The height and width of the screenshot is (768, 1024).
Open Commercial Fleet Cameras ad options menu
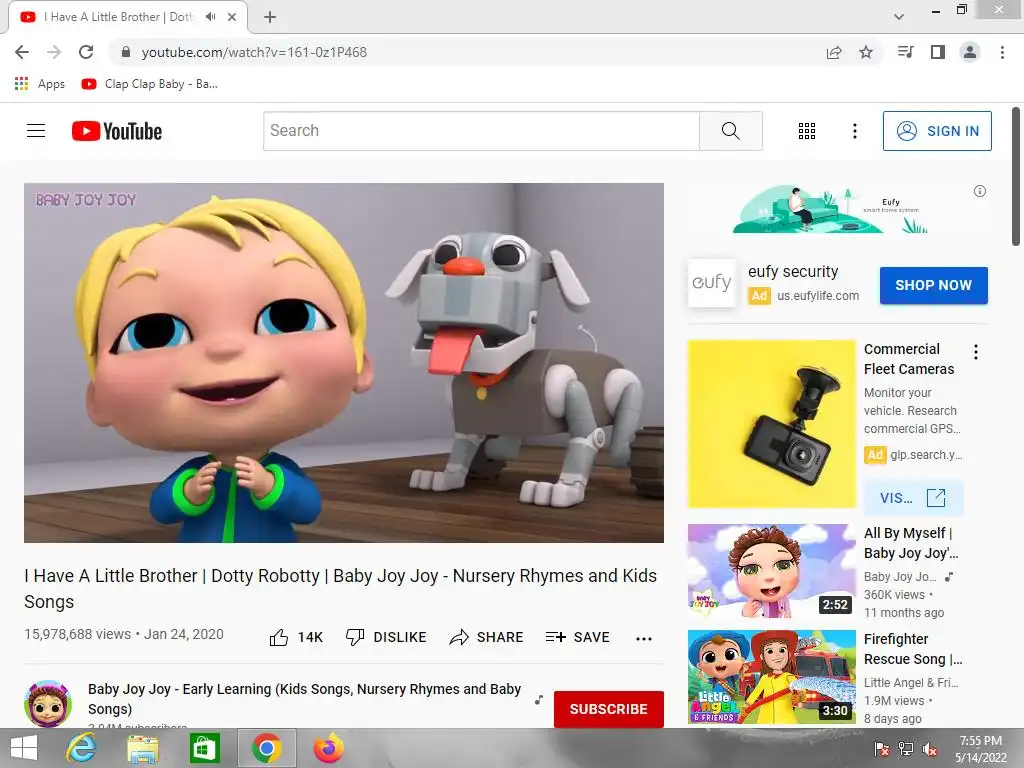click(976, 353)
